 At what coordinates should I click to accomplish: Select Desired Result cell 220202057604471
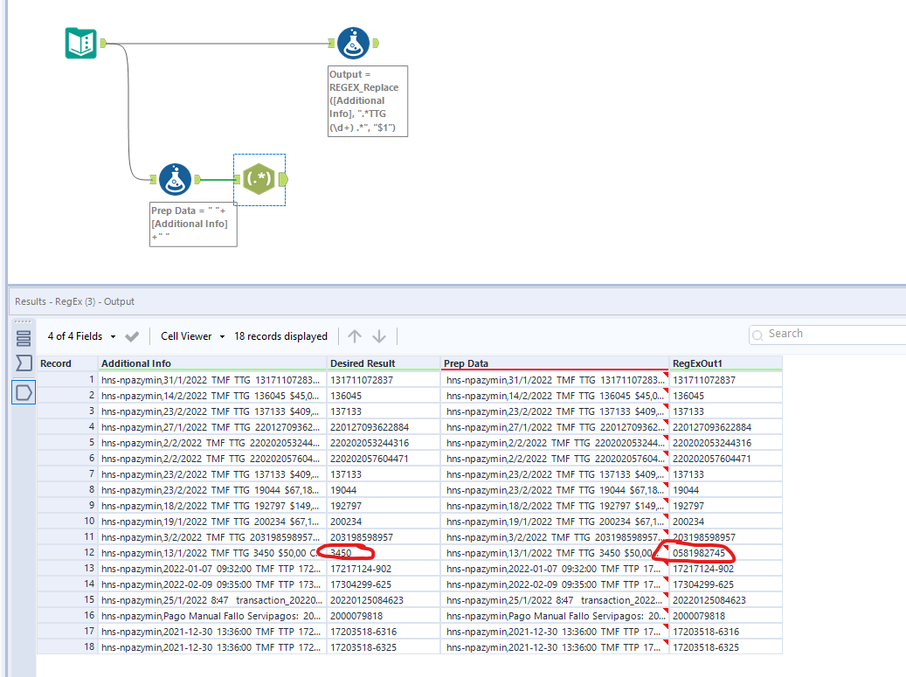(383, 459)
